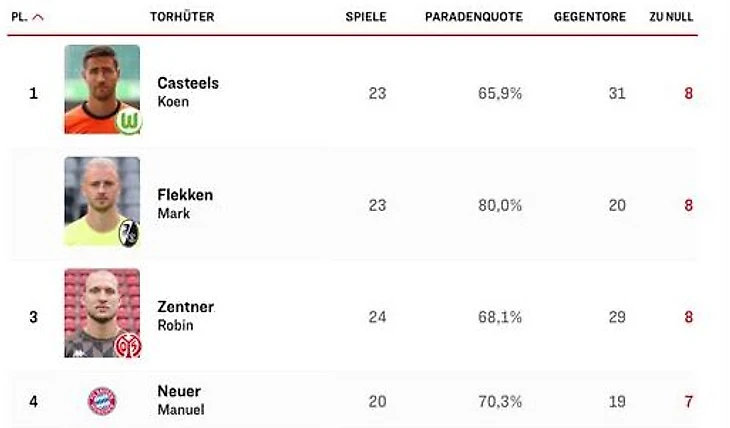
Task: Sort table by Spiele column header
Action: pos(366,17)
